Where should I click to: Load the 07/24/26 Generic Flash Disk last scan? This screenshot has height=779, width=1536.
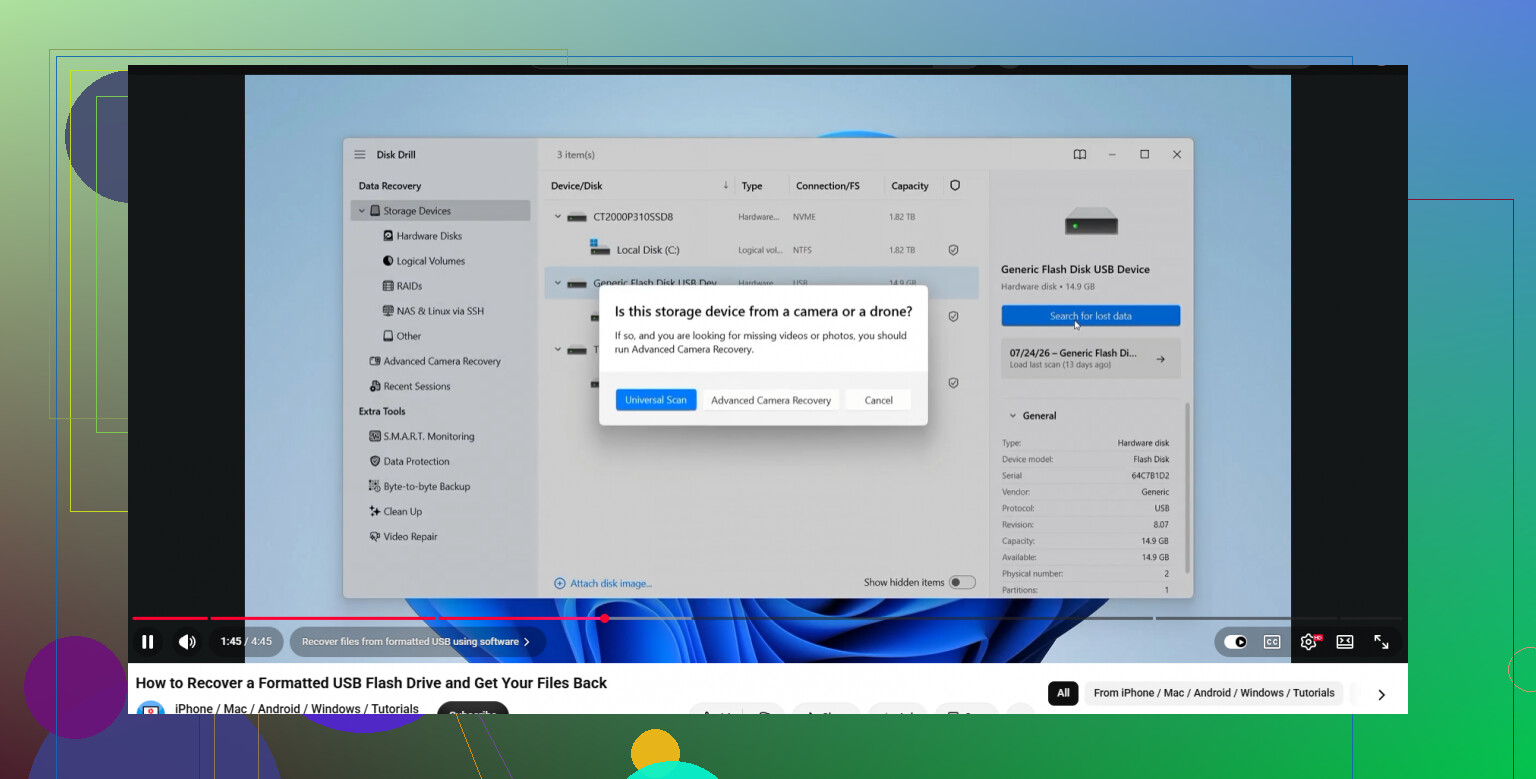pyautogui.click(x=1091, y=358)
